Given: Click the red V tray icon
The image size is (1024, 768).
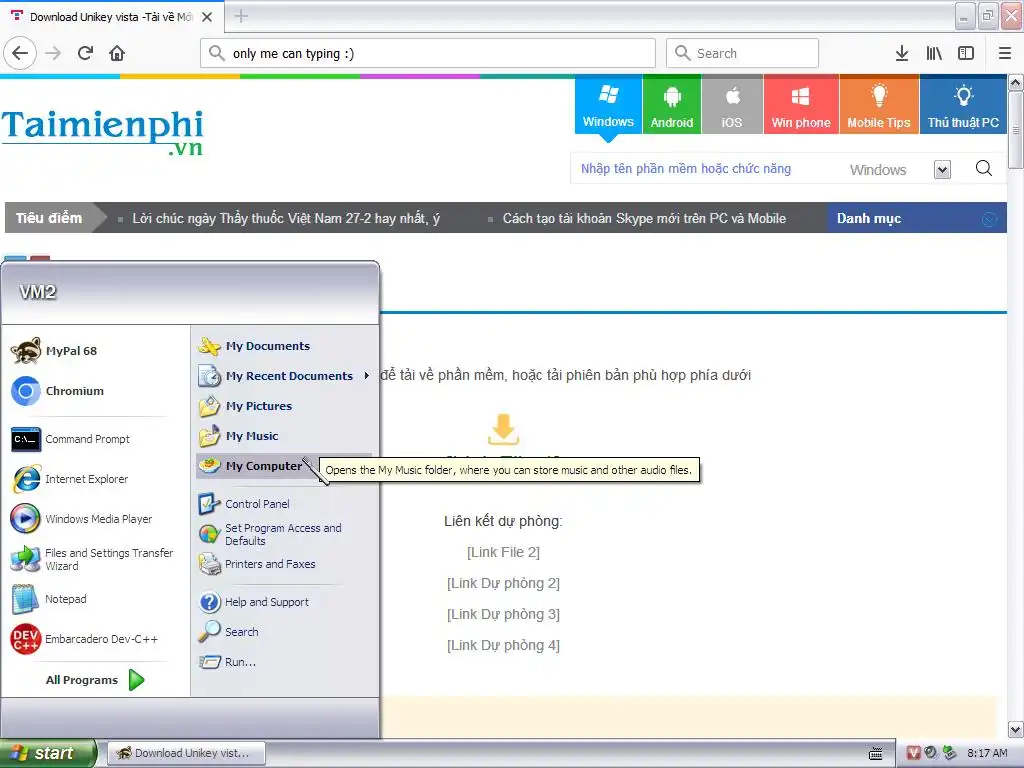Looking at the screenshot, I should (x=913, y=753).
